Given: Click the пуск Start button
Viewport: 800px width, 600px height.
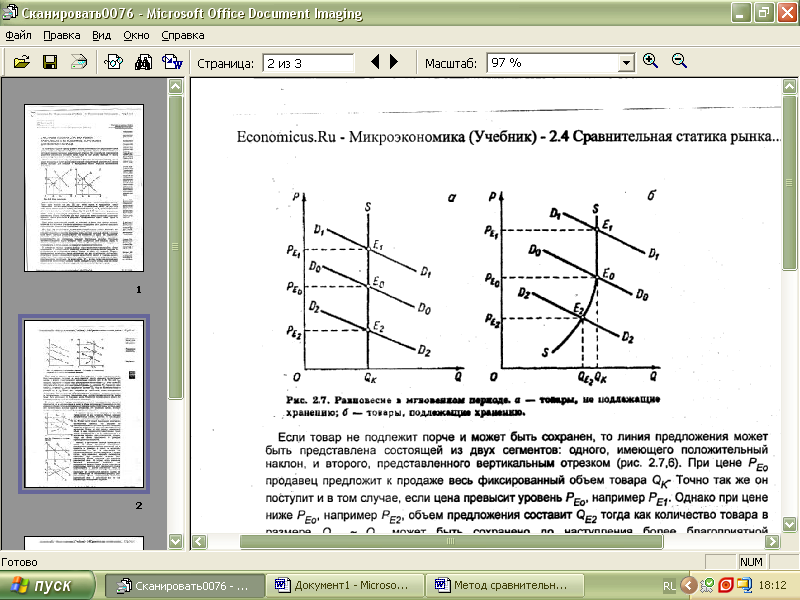Looking at the screenshot, I should 47,585.
